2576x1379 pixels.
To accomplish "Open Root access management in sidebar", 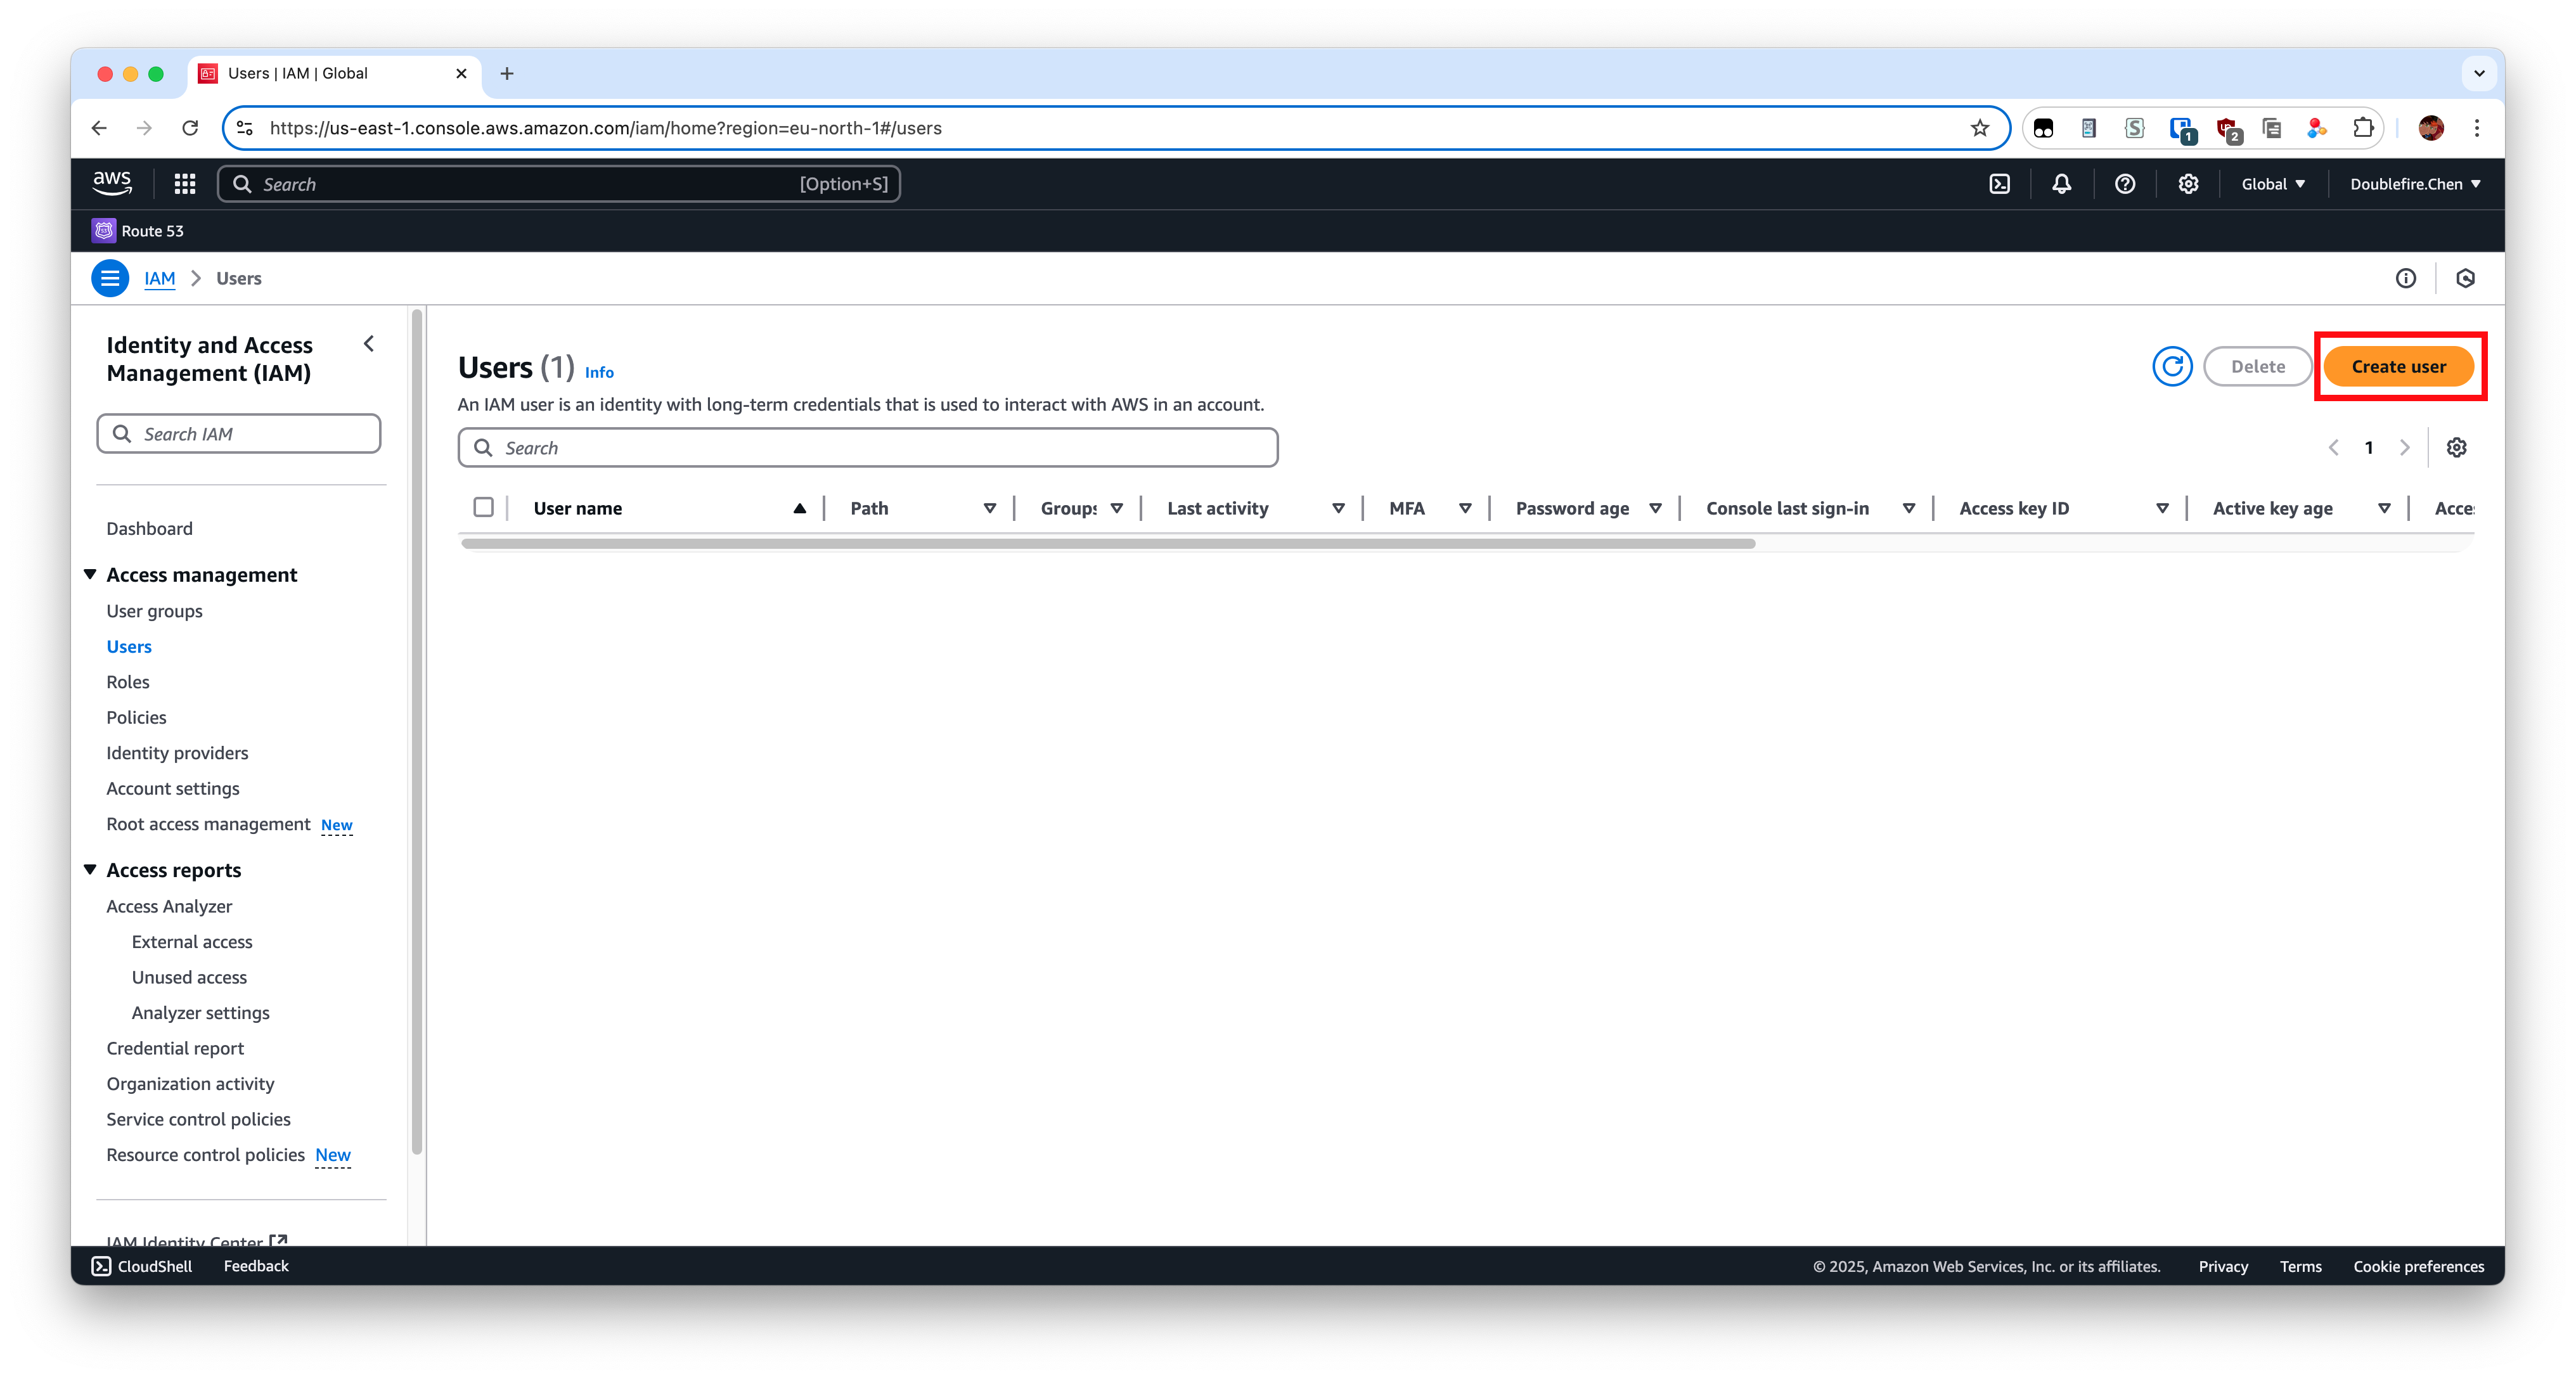I will [208, 824].
